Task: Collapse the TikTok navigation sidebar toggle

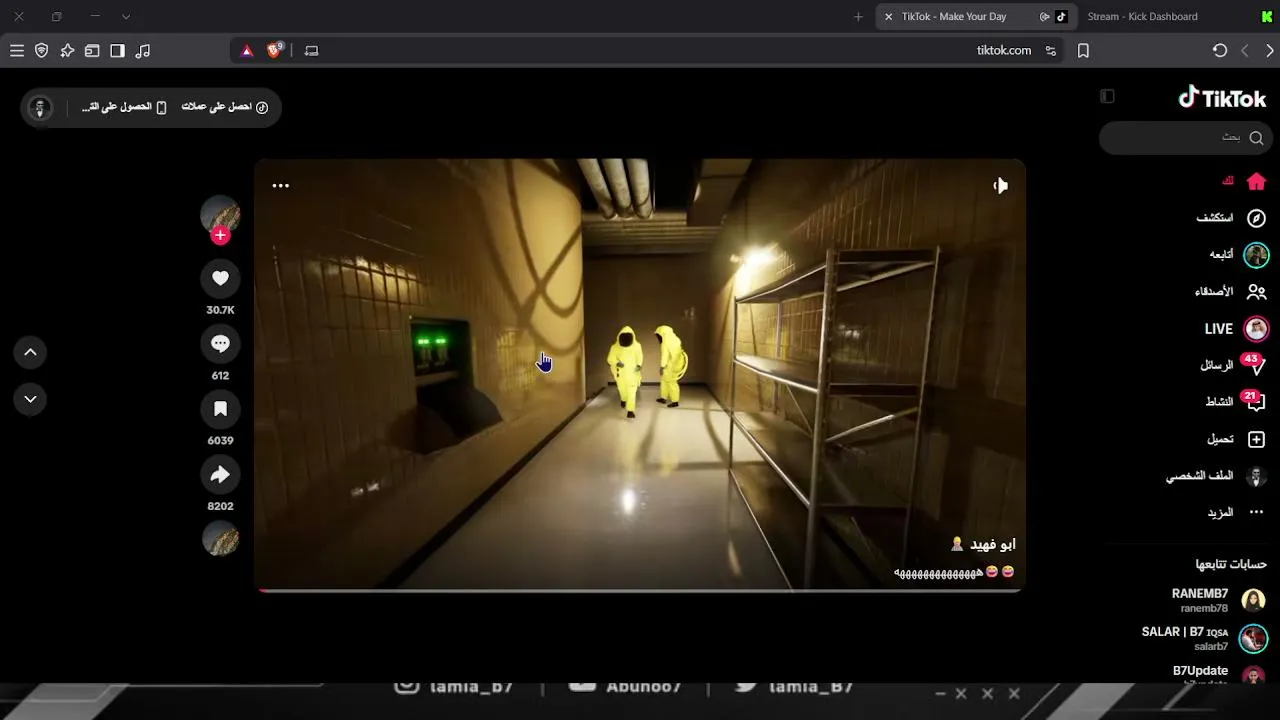Action: coord(1107,96)
